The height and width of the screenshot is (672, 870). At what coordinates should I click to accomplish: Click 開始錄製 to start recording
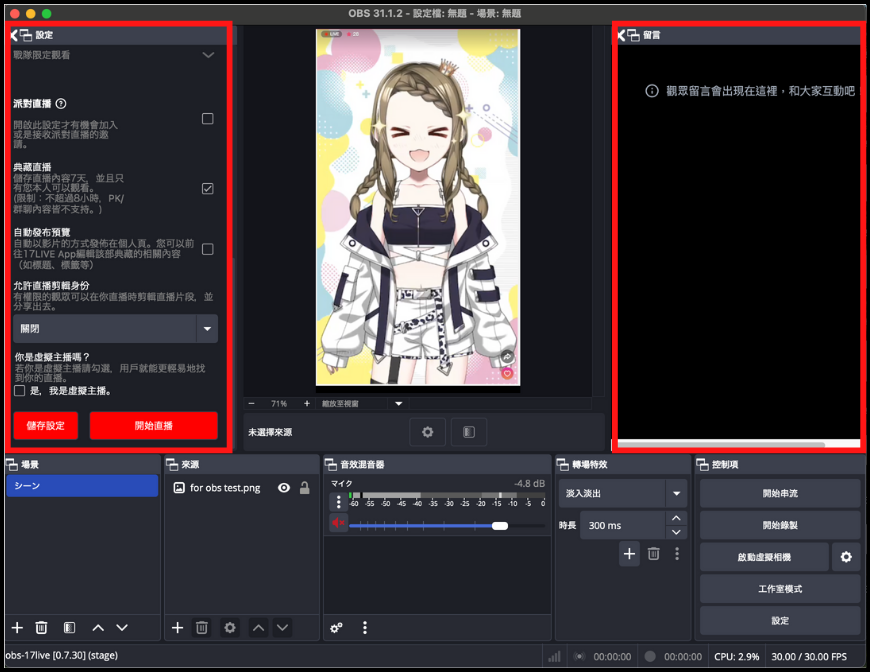[x=780, y=524]
